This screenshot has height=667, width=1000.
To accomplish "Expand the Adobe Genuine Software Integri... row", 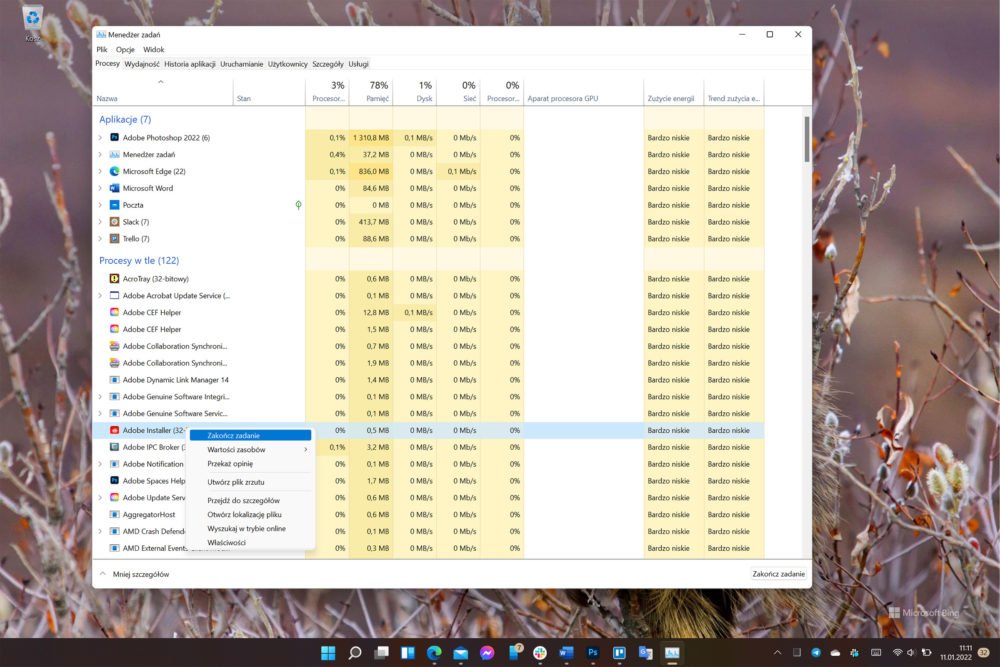I will click(x=100, y=397).
